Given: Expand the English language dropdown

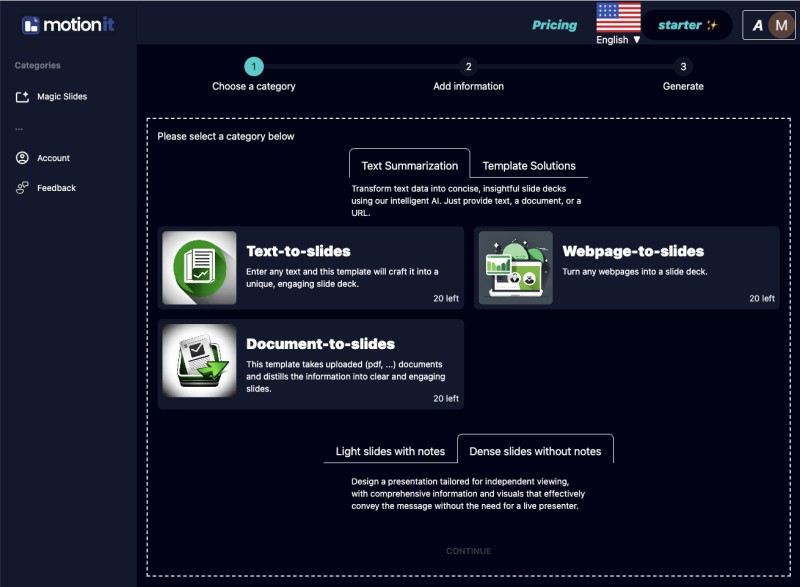Looking at the screenshot, I should (x=618, y=40).
